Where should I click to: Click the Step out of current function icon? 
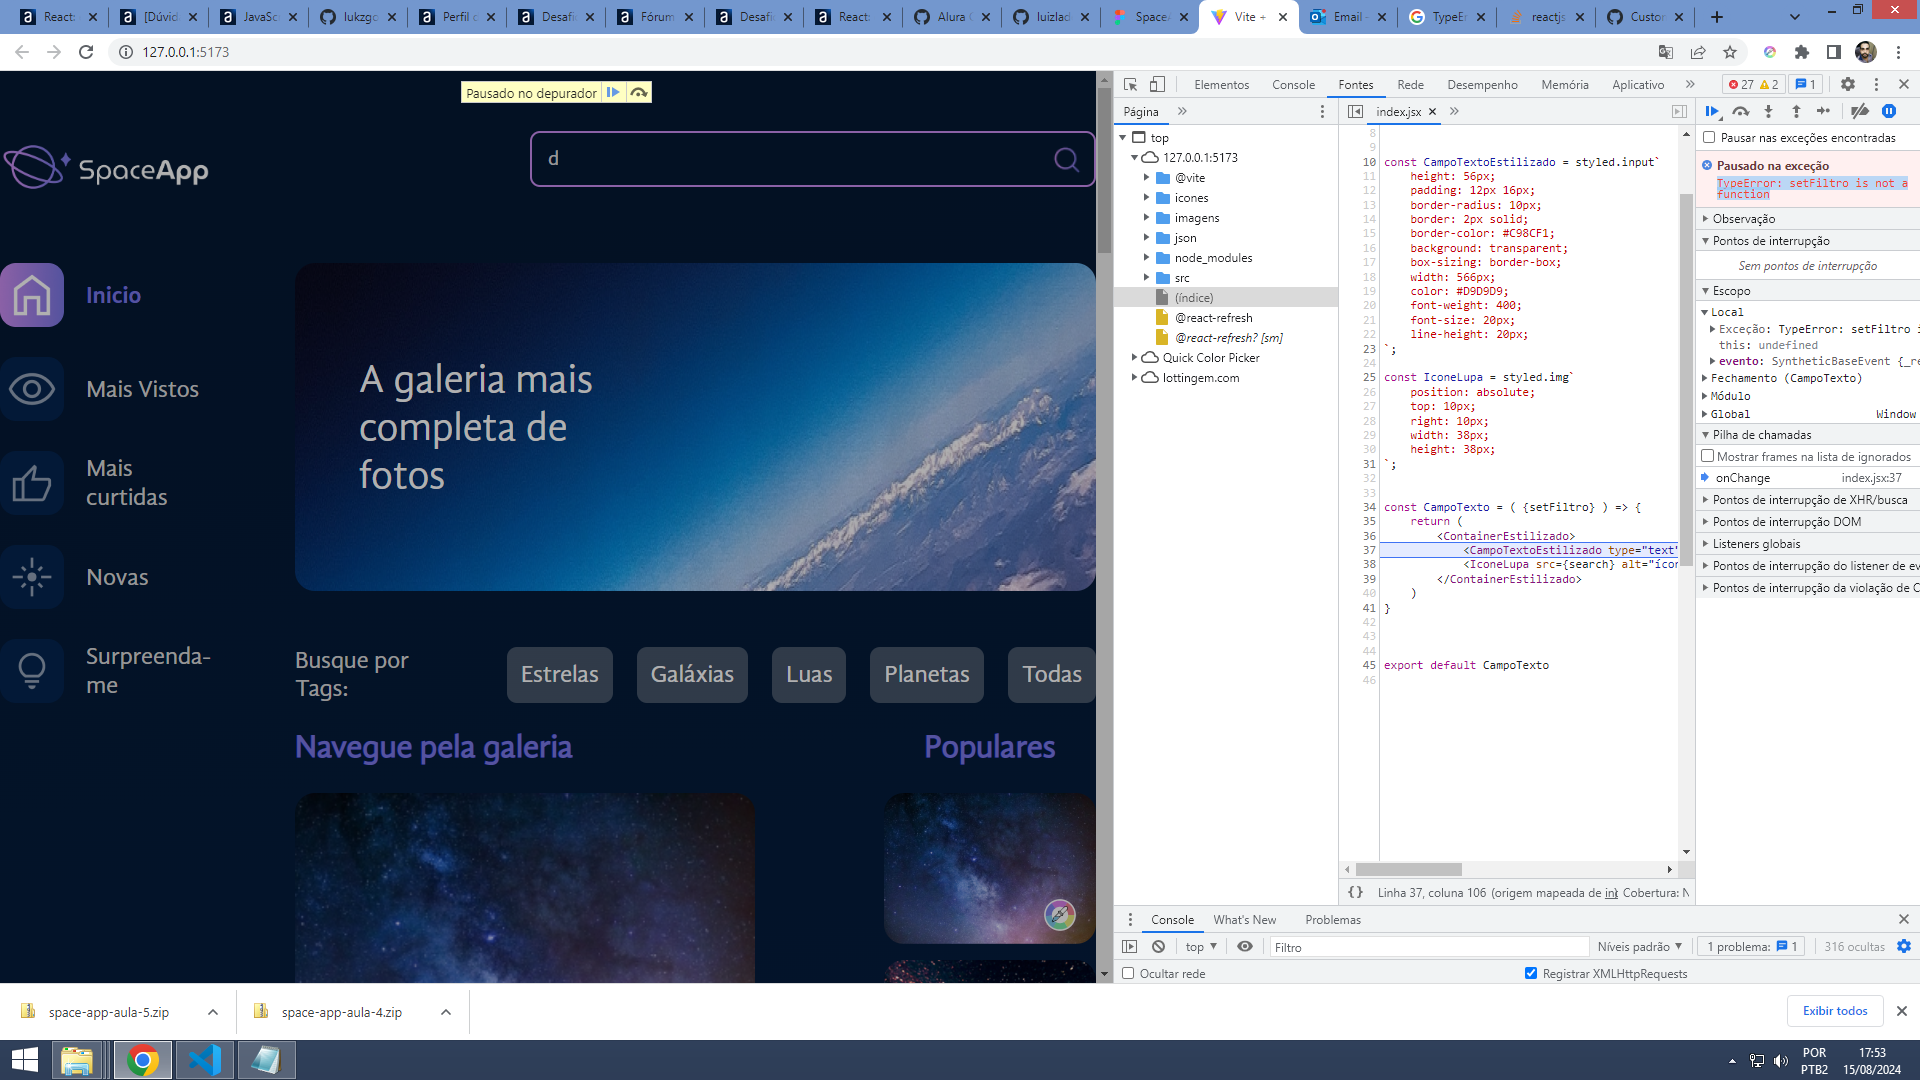pos(1797,111)
